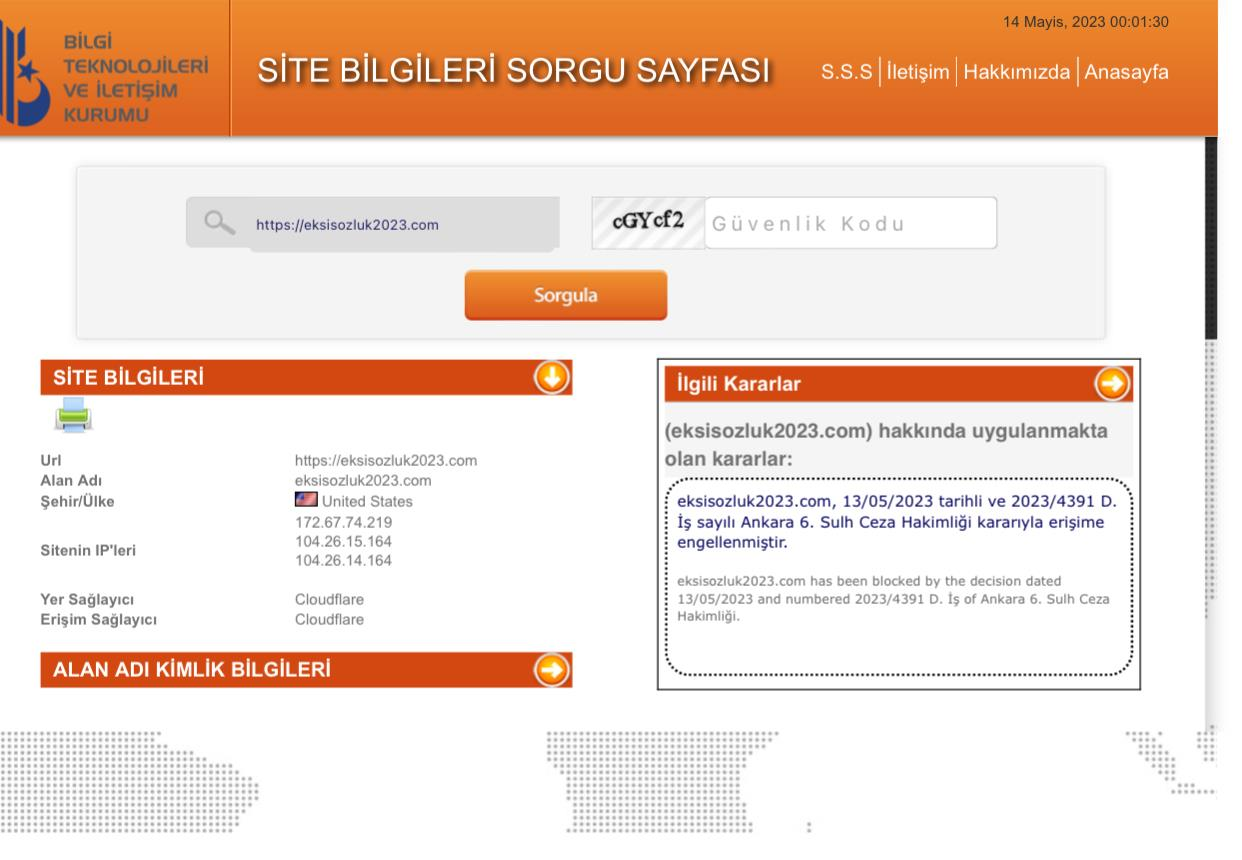Screen dimensions: 1242x860
Task: Click the printer icon under Site Bilgileri
Action: [x=73, y=415]
